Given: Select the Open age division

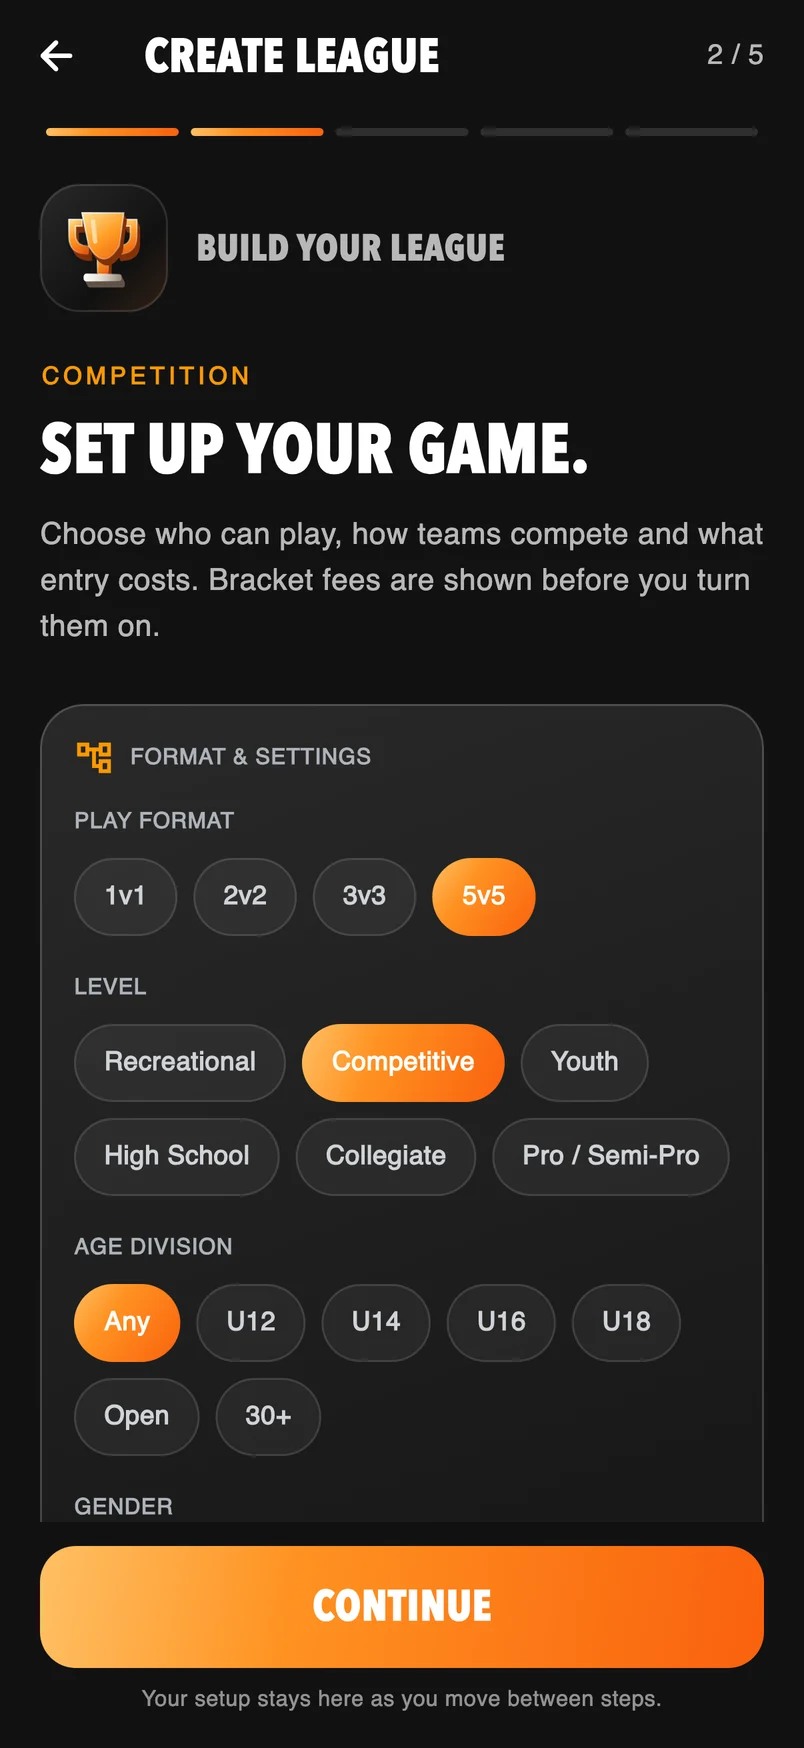Looking at the screenshot, I should pyautogui.click(x=137, y=1416).
